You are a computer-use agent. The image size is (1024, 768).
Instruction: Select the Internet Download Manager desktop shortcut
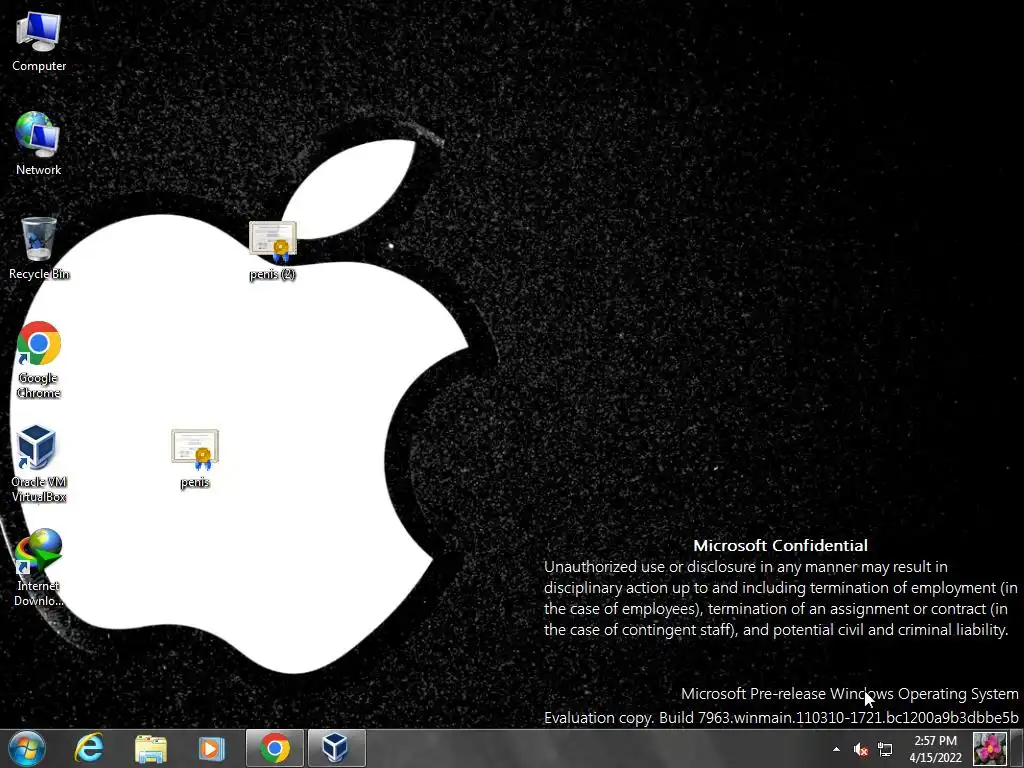39,568
